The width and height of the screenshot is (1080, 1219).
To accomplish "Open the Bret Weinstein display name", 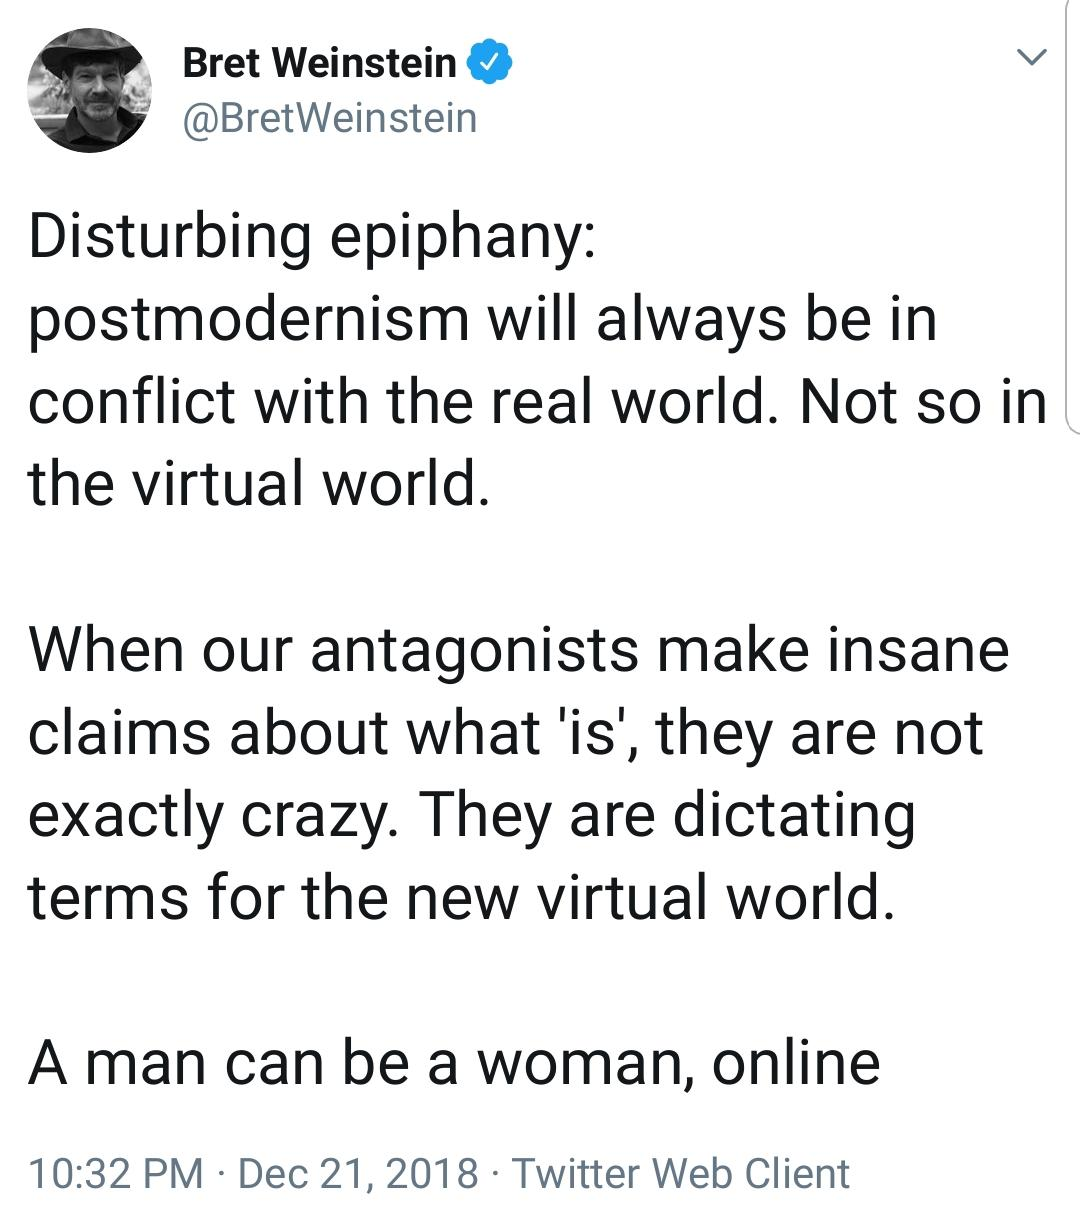I will (x=320, y=64).
